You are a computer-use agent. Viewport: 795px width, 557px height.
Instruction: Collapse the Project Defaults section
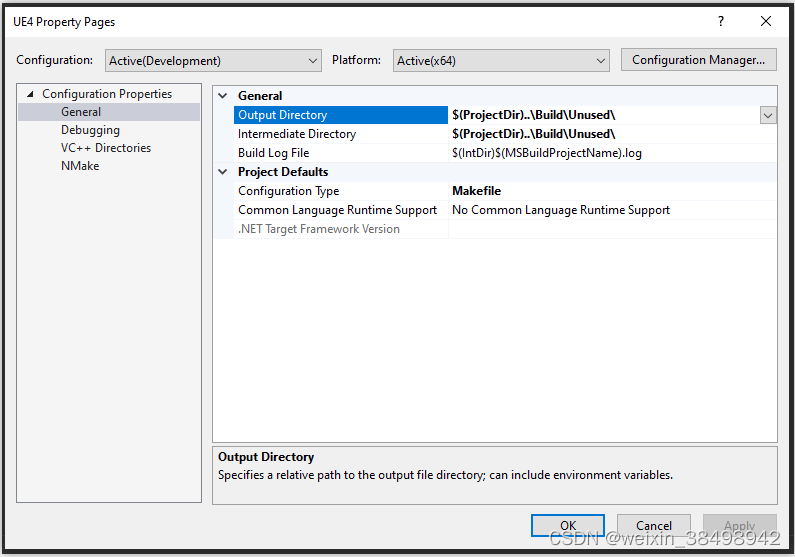(223, 172)
